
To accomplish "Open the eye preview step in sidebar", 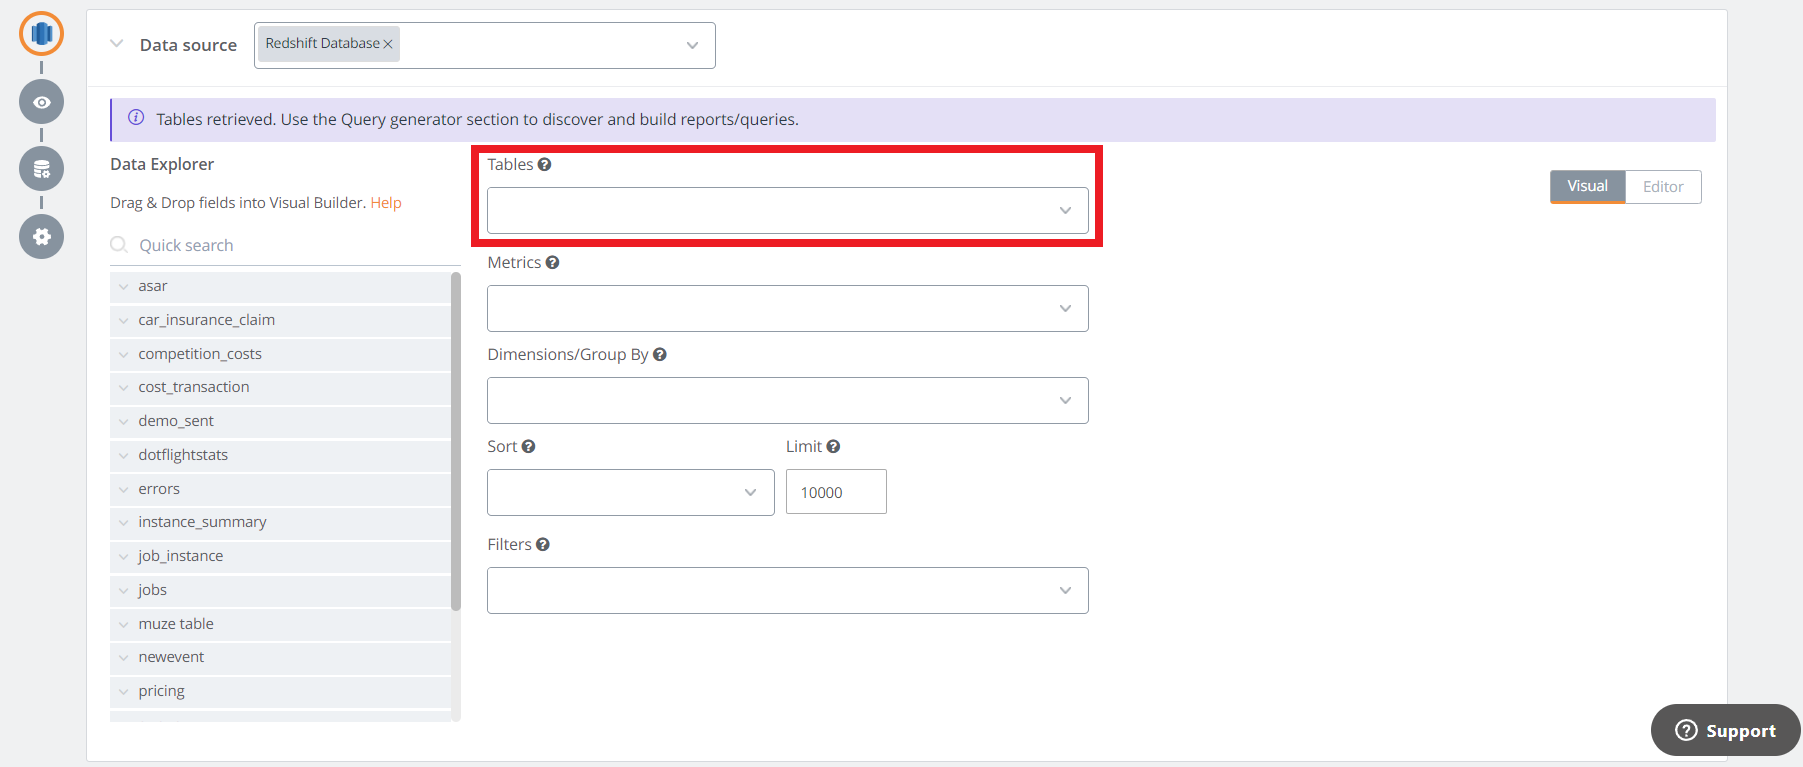I will point(41,102).
